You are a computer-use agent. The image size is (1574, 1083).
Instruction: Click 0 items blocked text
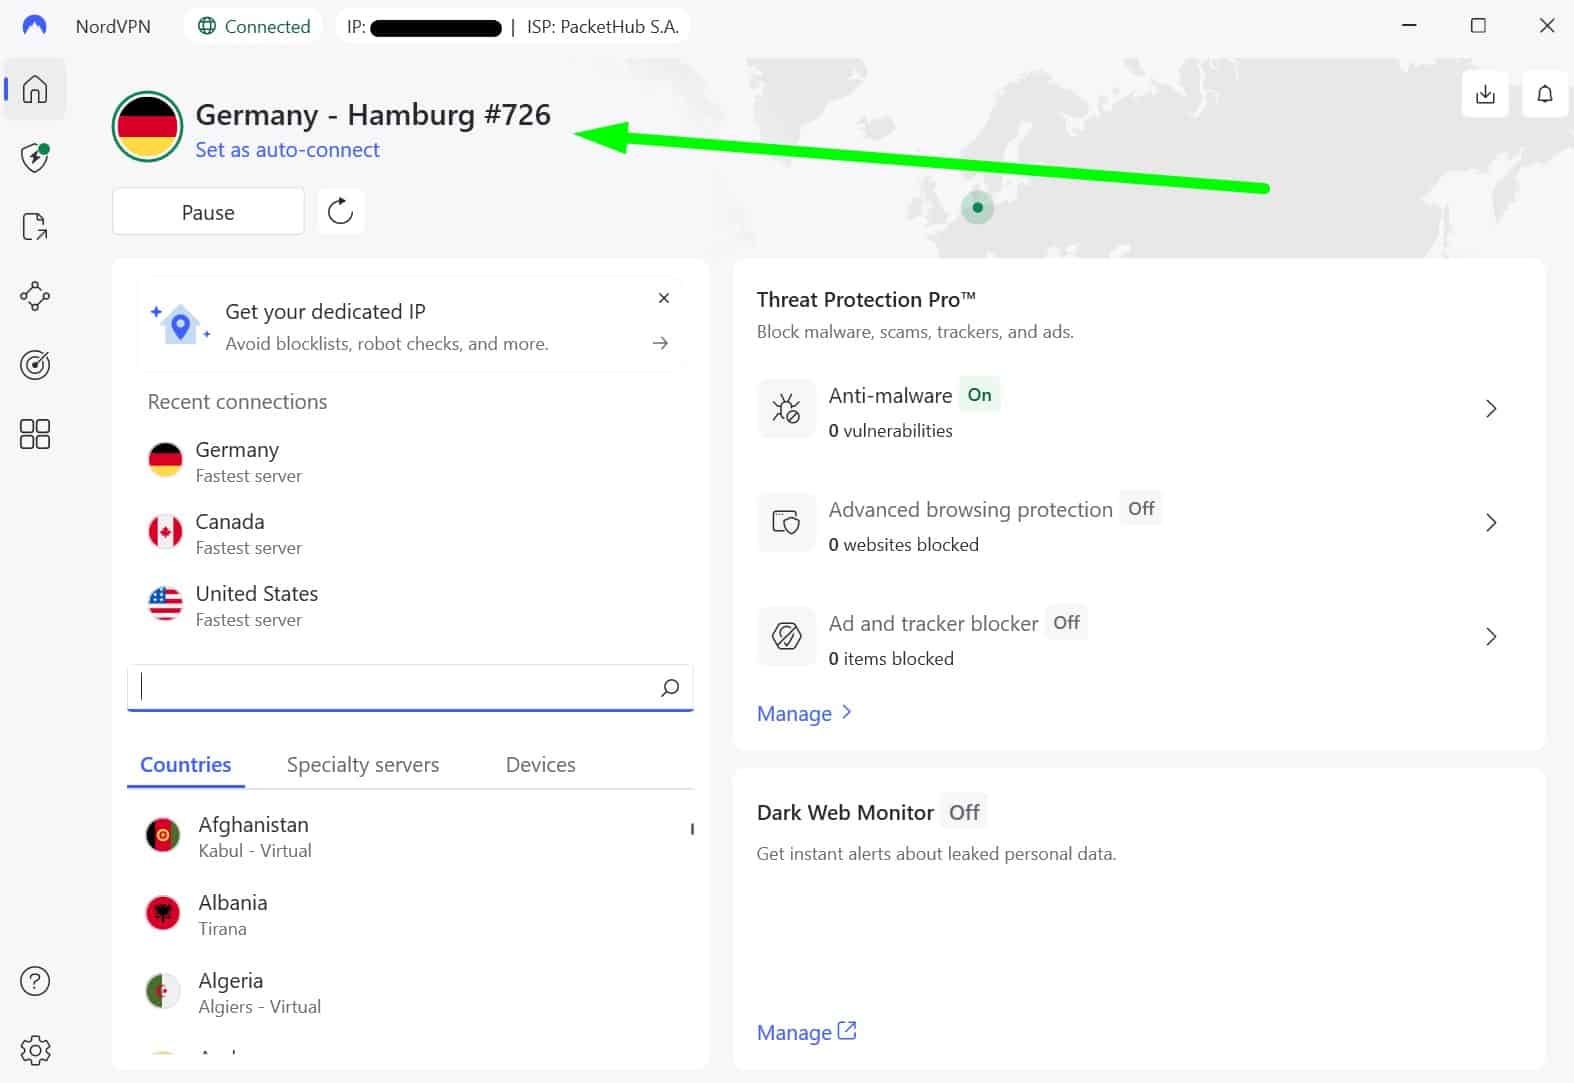tap(891, 659)
